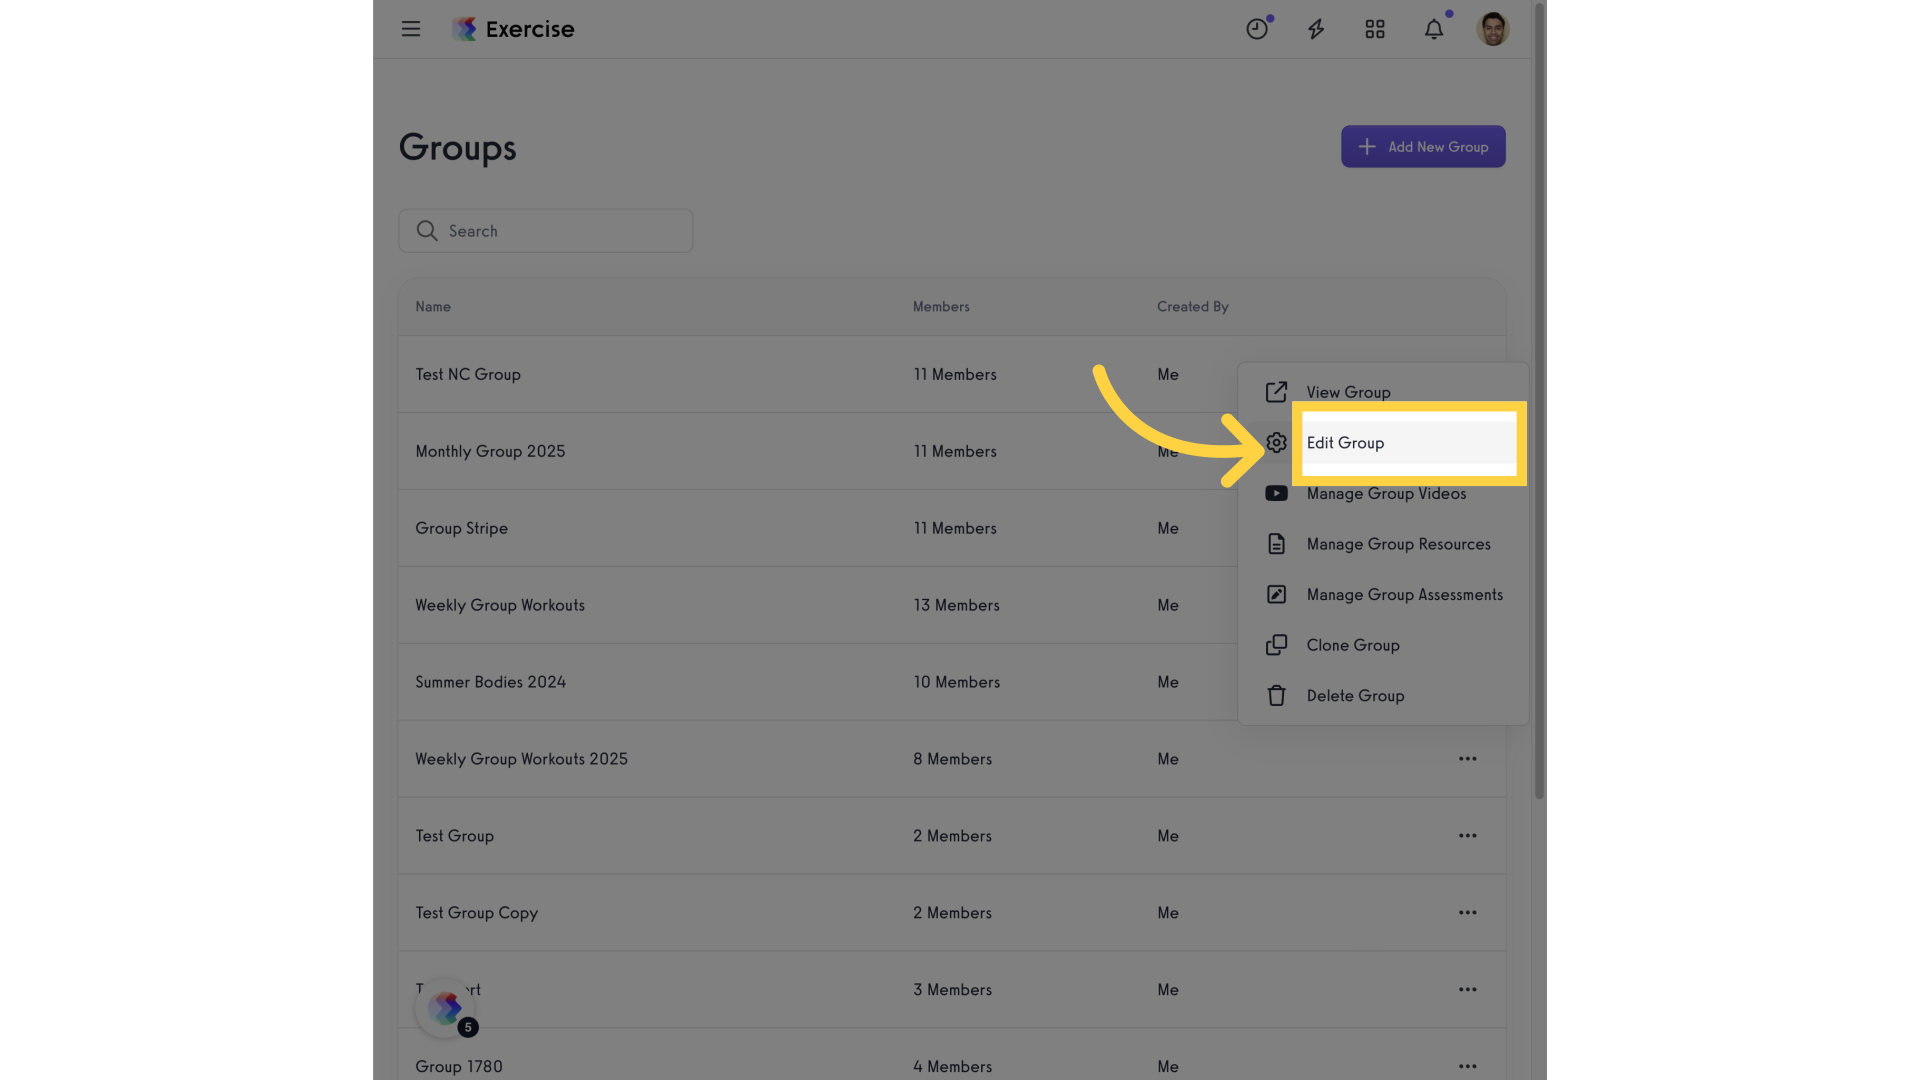Open the notifications bell
This screenshot has width=1920, height=1080.
pos(1434,29)
